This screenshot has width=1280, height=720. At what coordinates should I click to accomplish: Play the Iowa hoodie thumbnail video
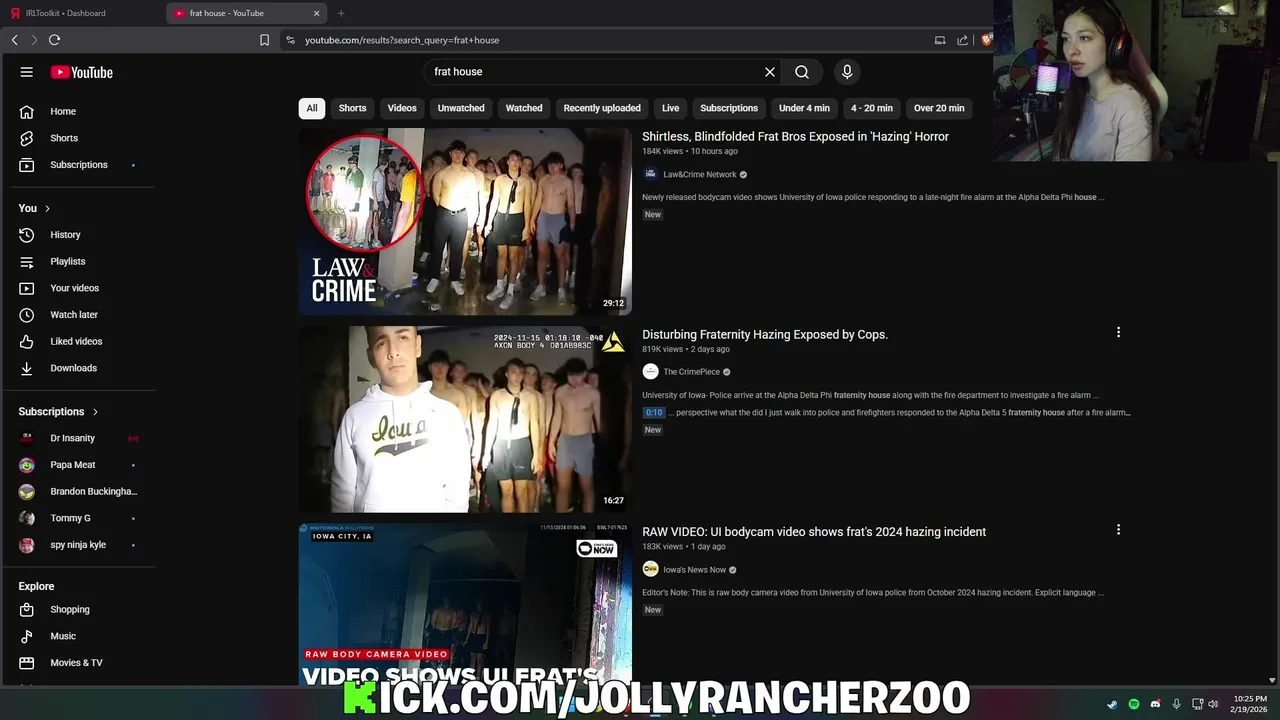click(465, 419)
